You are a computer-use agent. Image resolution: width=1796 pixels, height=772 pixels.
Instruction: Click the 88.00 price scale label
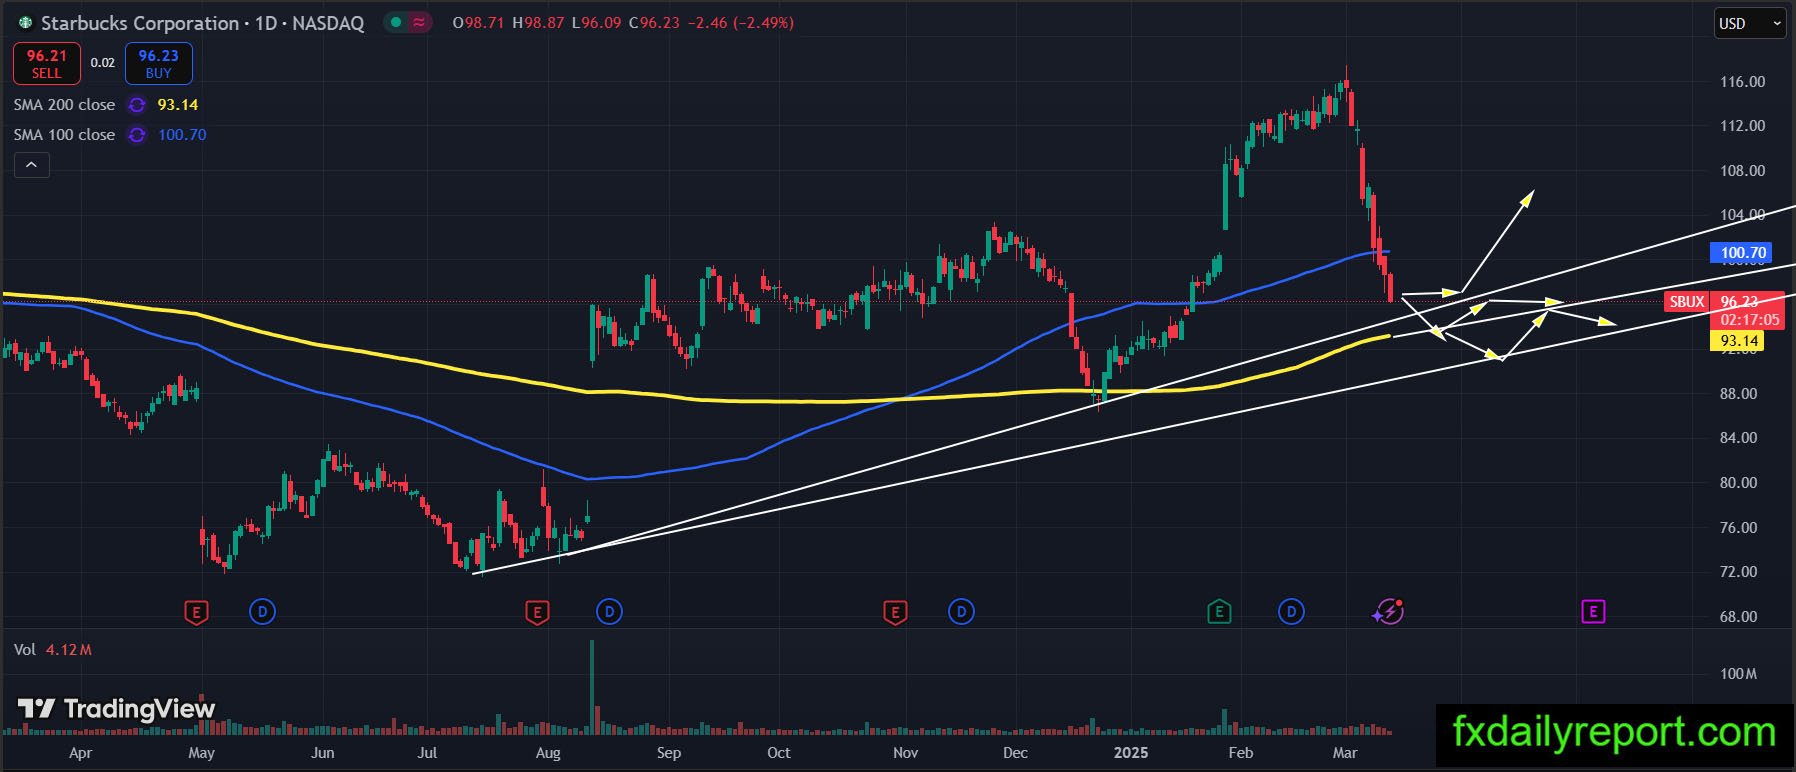pyautogui.click(x=1738, y=394)
